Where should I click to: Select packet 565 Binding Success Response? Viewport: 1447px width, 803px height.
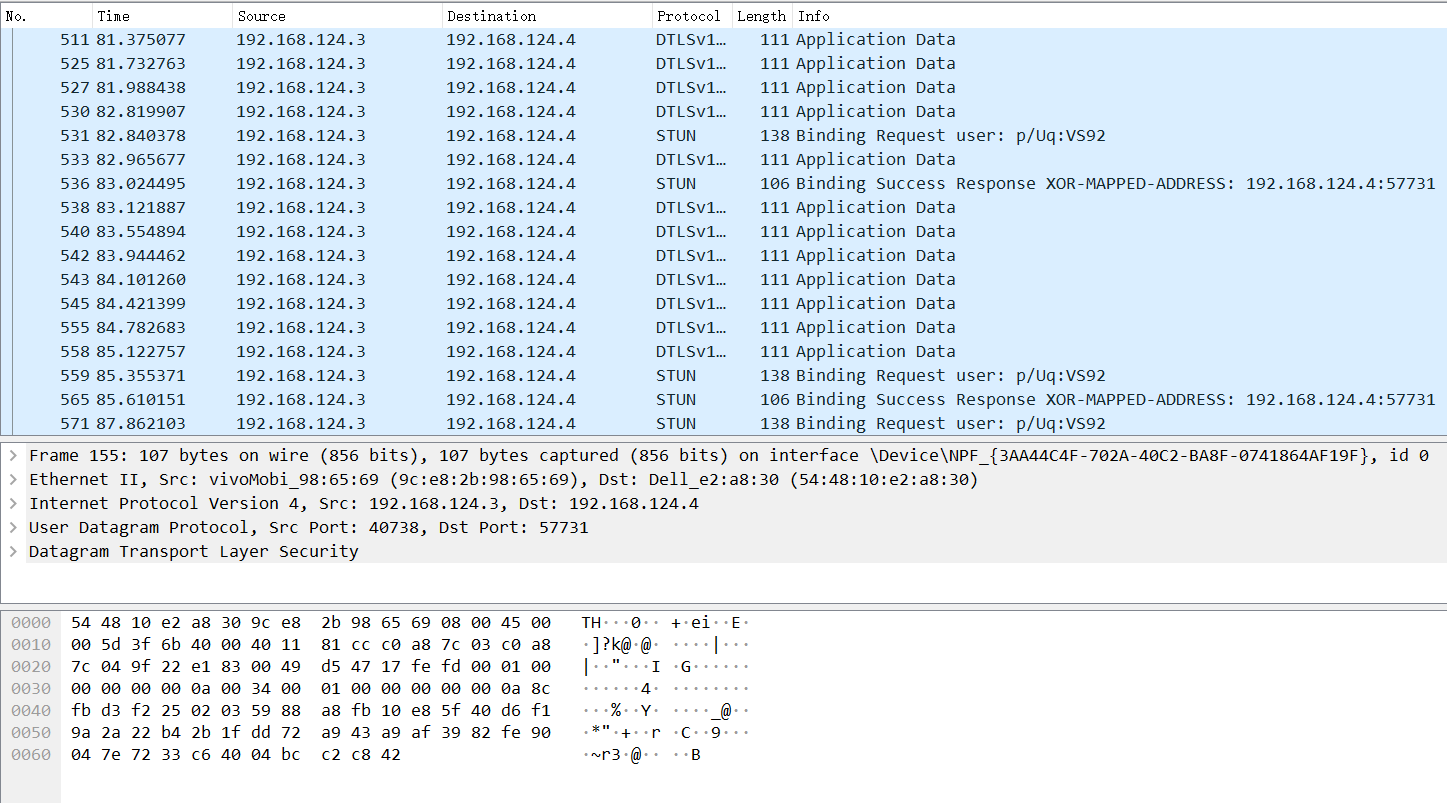pyautogui.click(x=500, y=400)
